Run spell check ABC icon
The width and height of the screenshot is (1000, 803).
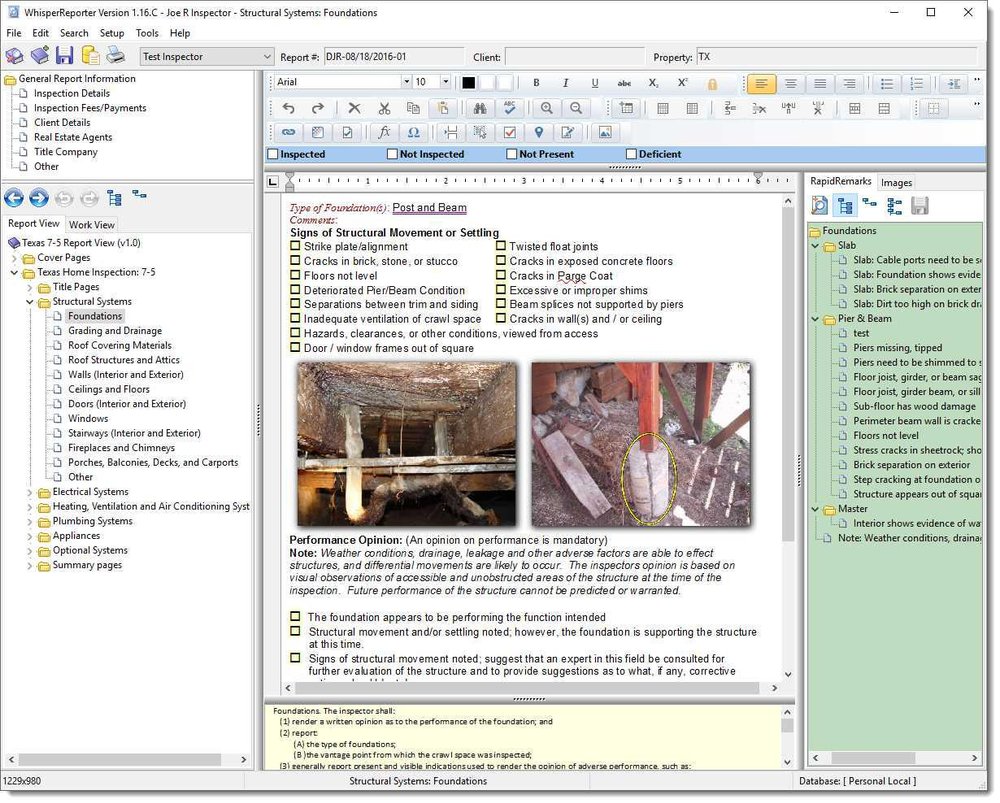(510, 108)
